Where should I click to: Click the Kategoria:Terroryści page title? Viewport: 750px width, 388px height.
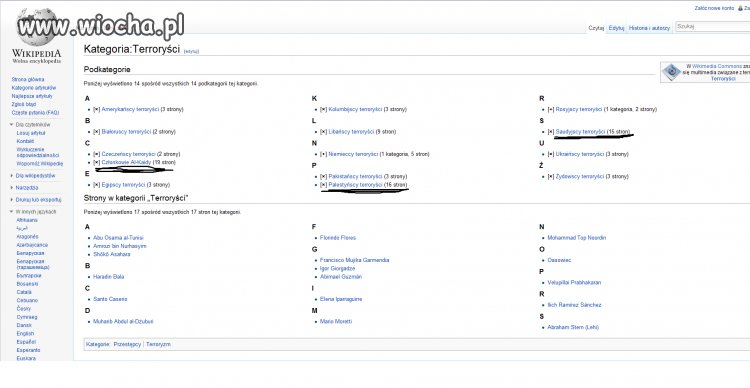point(132,49)
